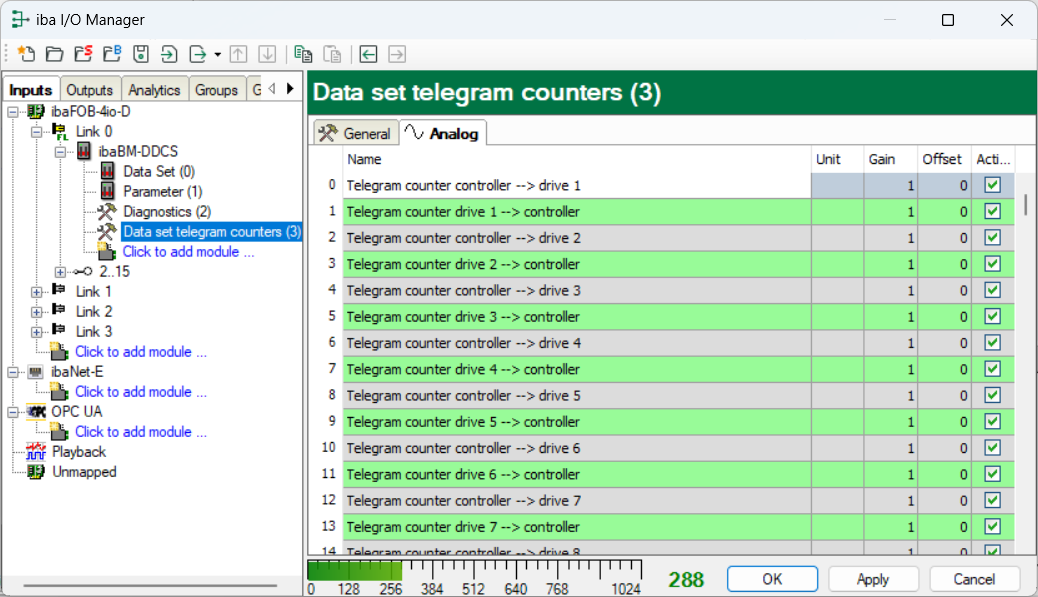The width and height of the screenshot is (1038, 597).
Task: Collapse the ibaBM-DDCS tree node
Action: pyautogui.click(x=60, y=151)
